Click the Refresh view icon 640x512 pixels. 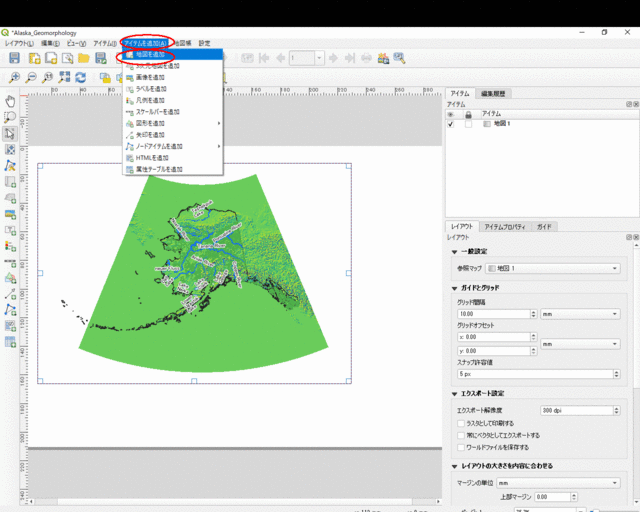(80, 77)
